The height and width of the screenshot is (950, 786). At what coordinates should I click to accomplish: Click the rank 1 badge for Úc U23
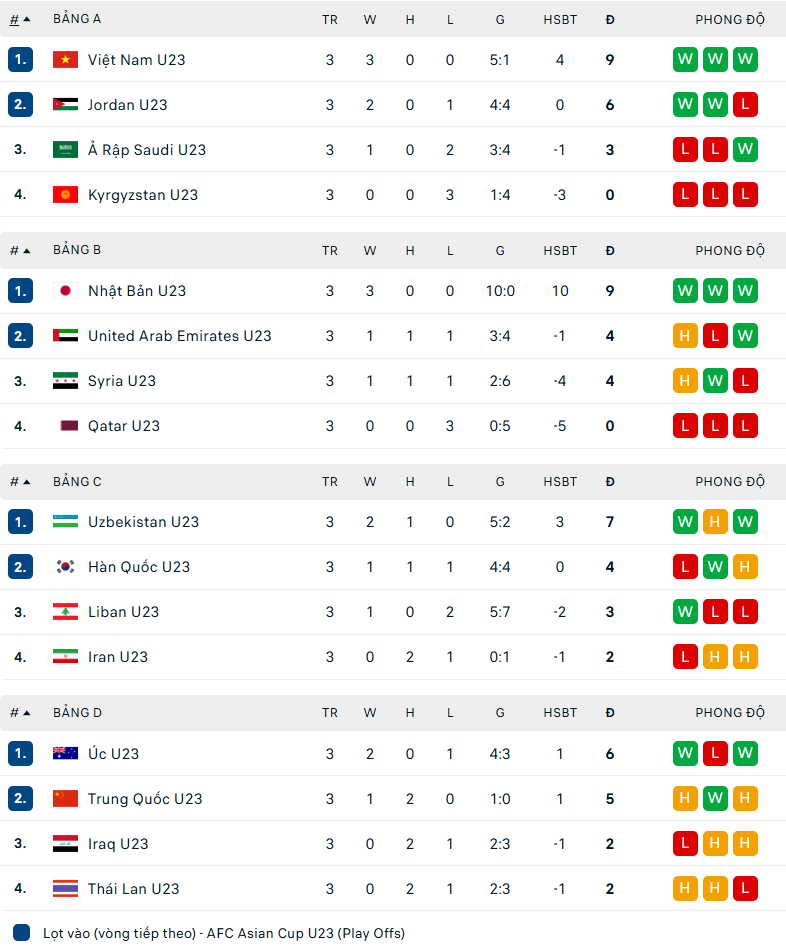(x=21, y=754)
